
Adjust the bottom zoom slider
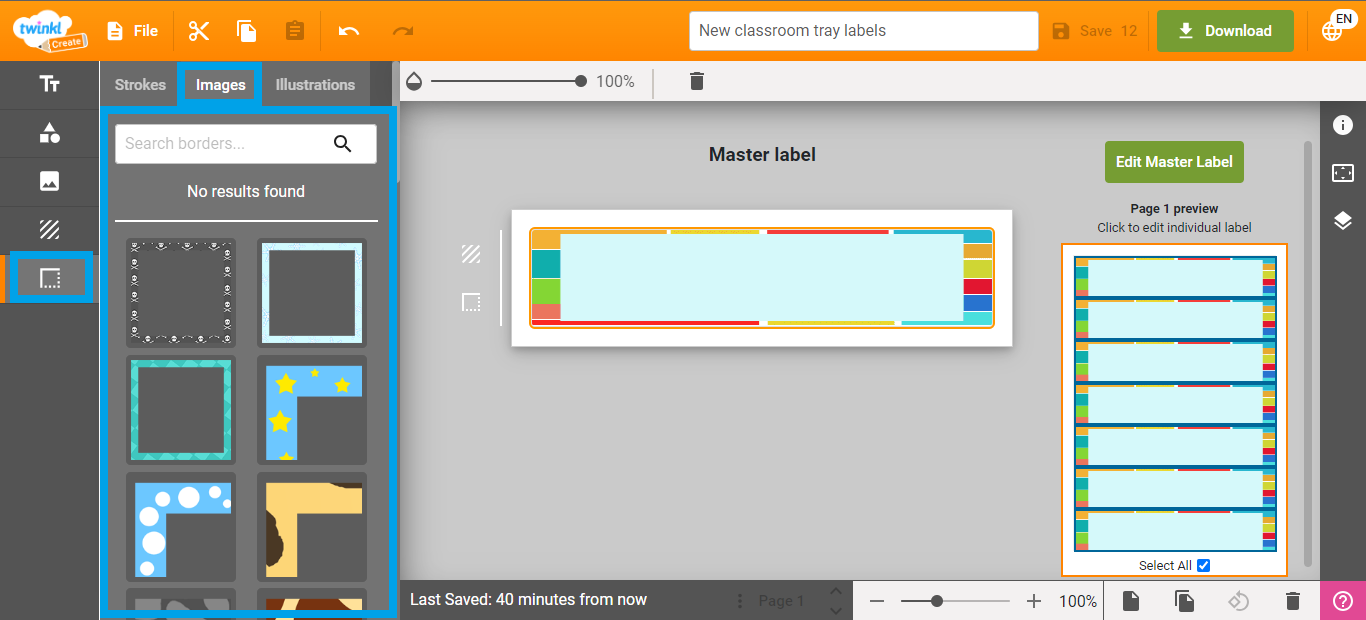[x=955, y=601]
